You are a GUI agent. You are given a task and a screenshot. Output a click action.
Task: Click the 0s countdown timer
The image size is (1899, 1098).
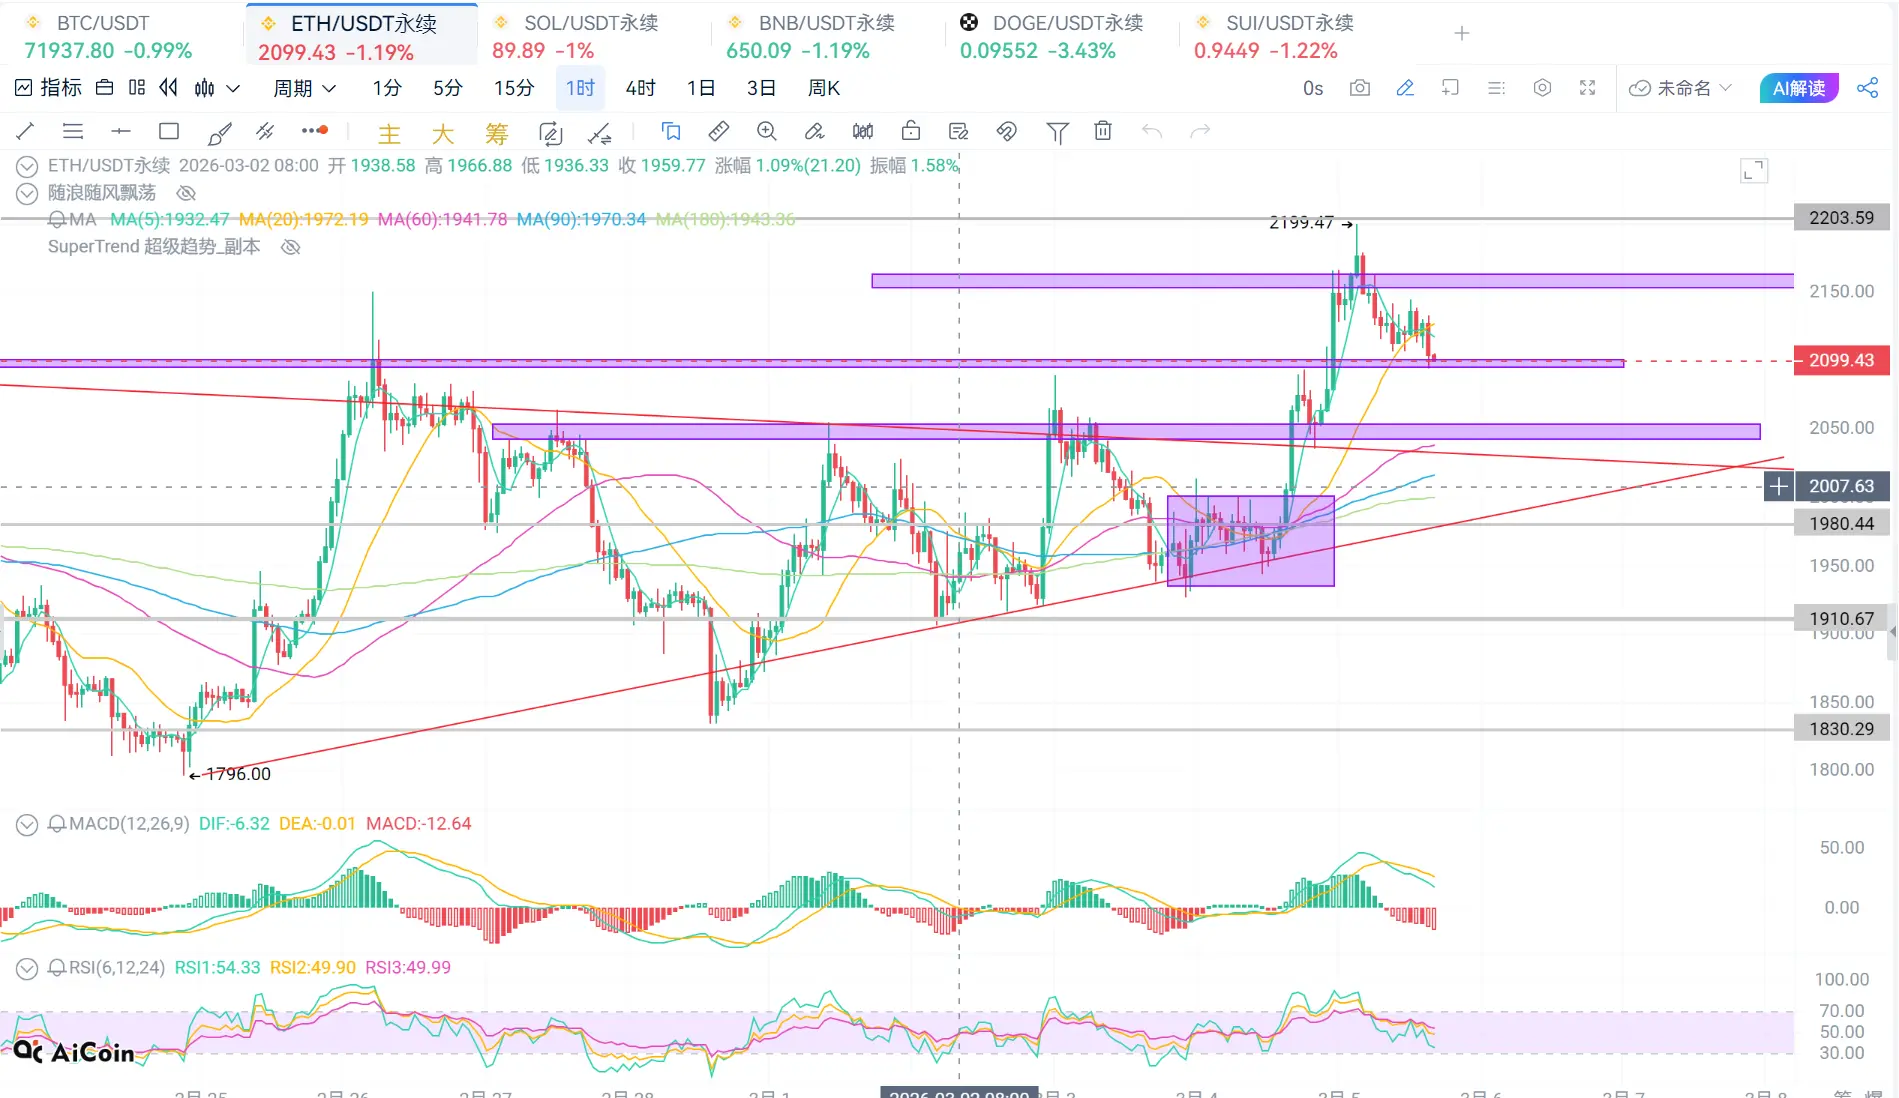[x=1313, y=88]
